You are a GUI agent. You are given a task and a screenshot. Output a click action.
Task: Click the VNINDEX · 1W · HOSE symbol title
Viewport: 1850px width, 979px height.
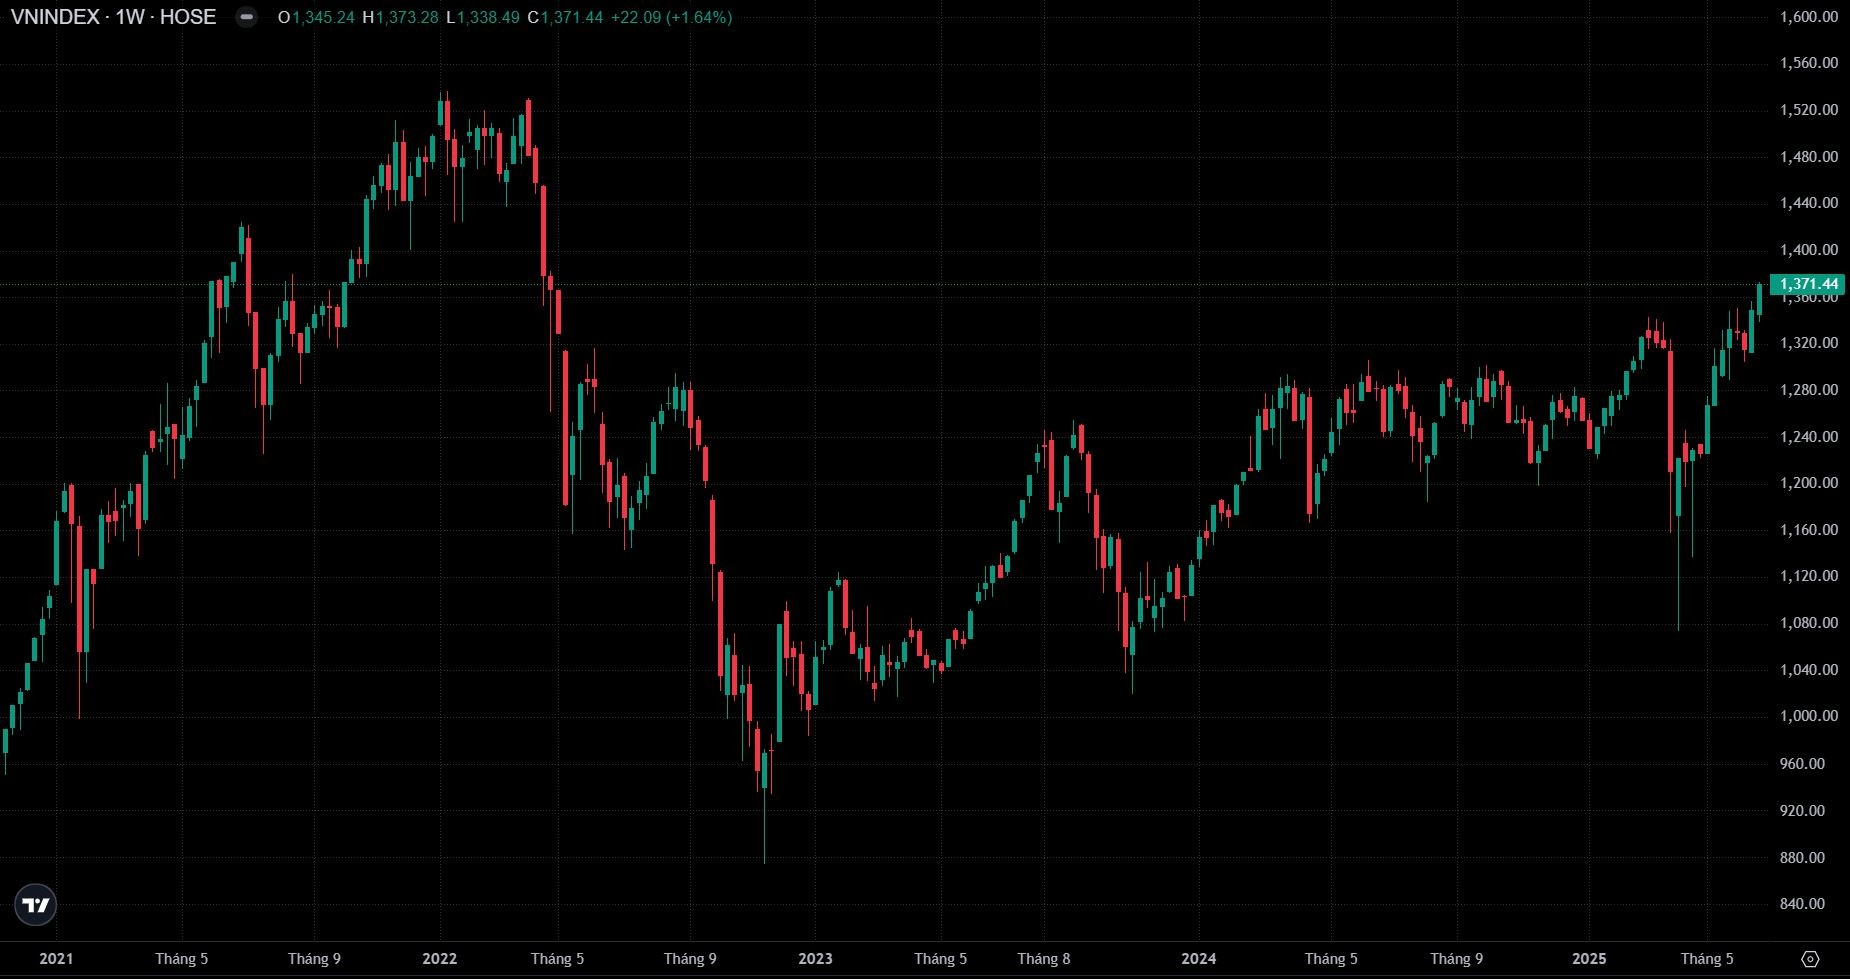[x=113, y=17]
